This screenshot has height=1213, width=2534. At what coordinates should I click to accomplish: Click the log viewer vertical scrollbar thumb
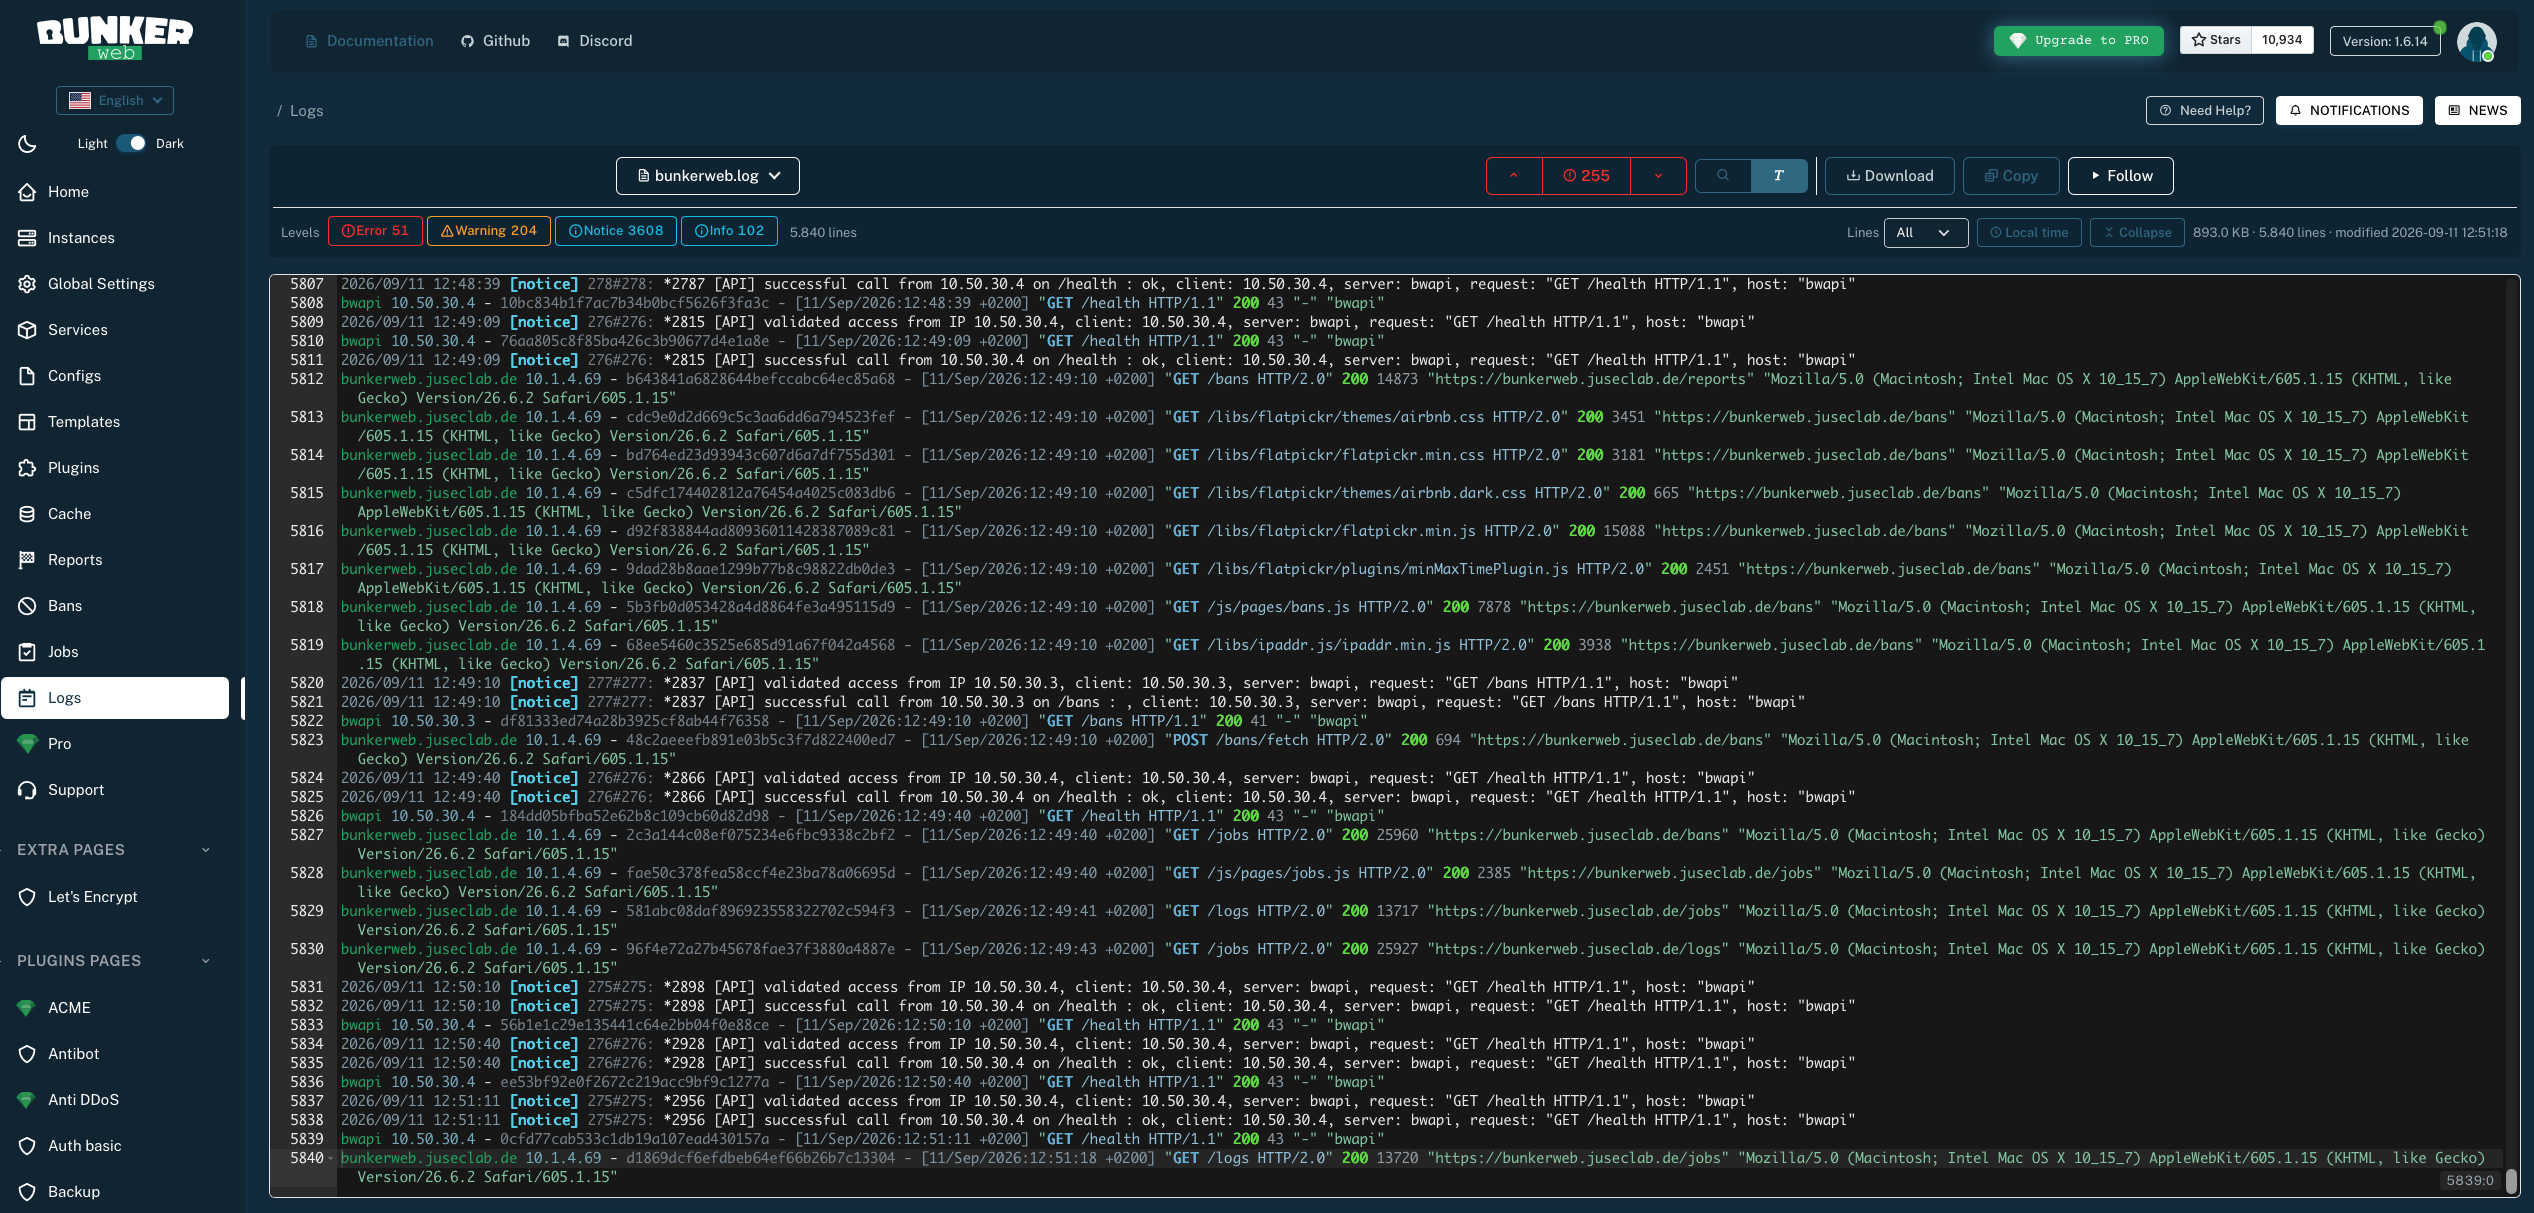pyautogui.click(x=2511, y=1182)
